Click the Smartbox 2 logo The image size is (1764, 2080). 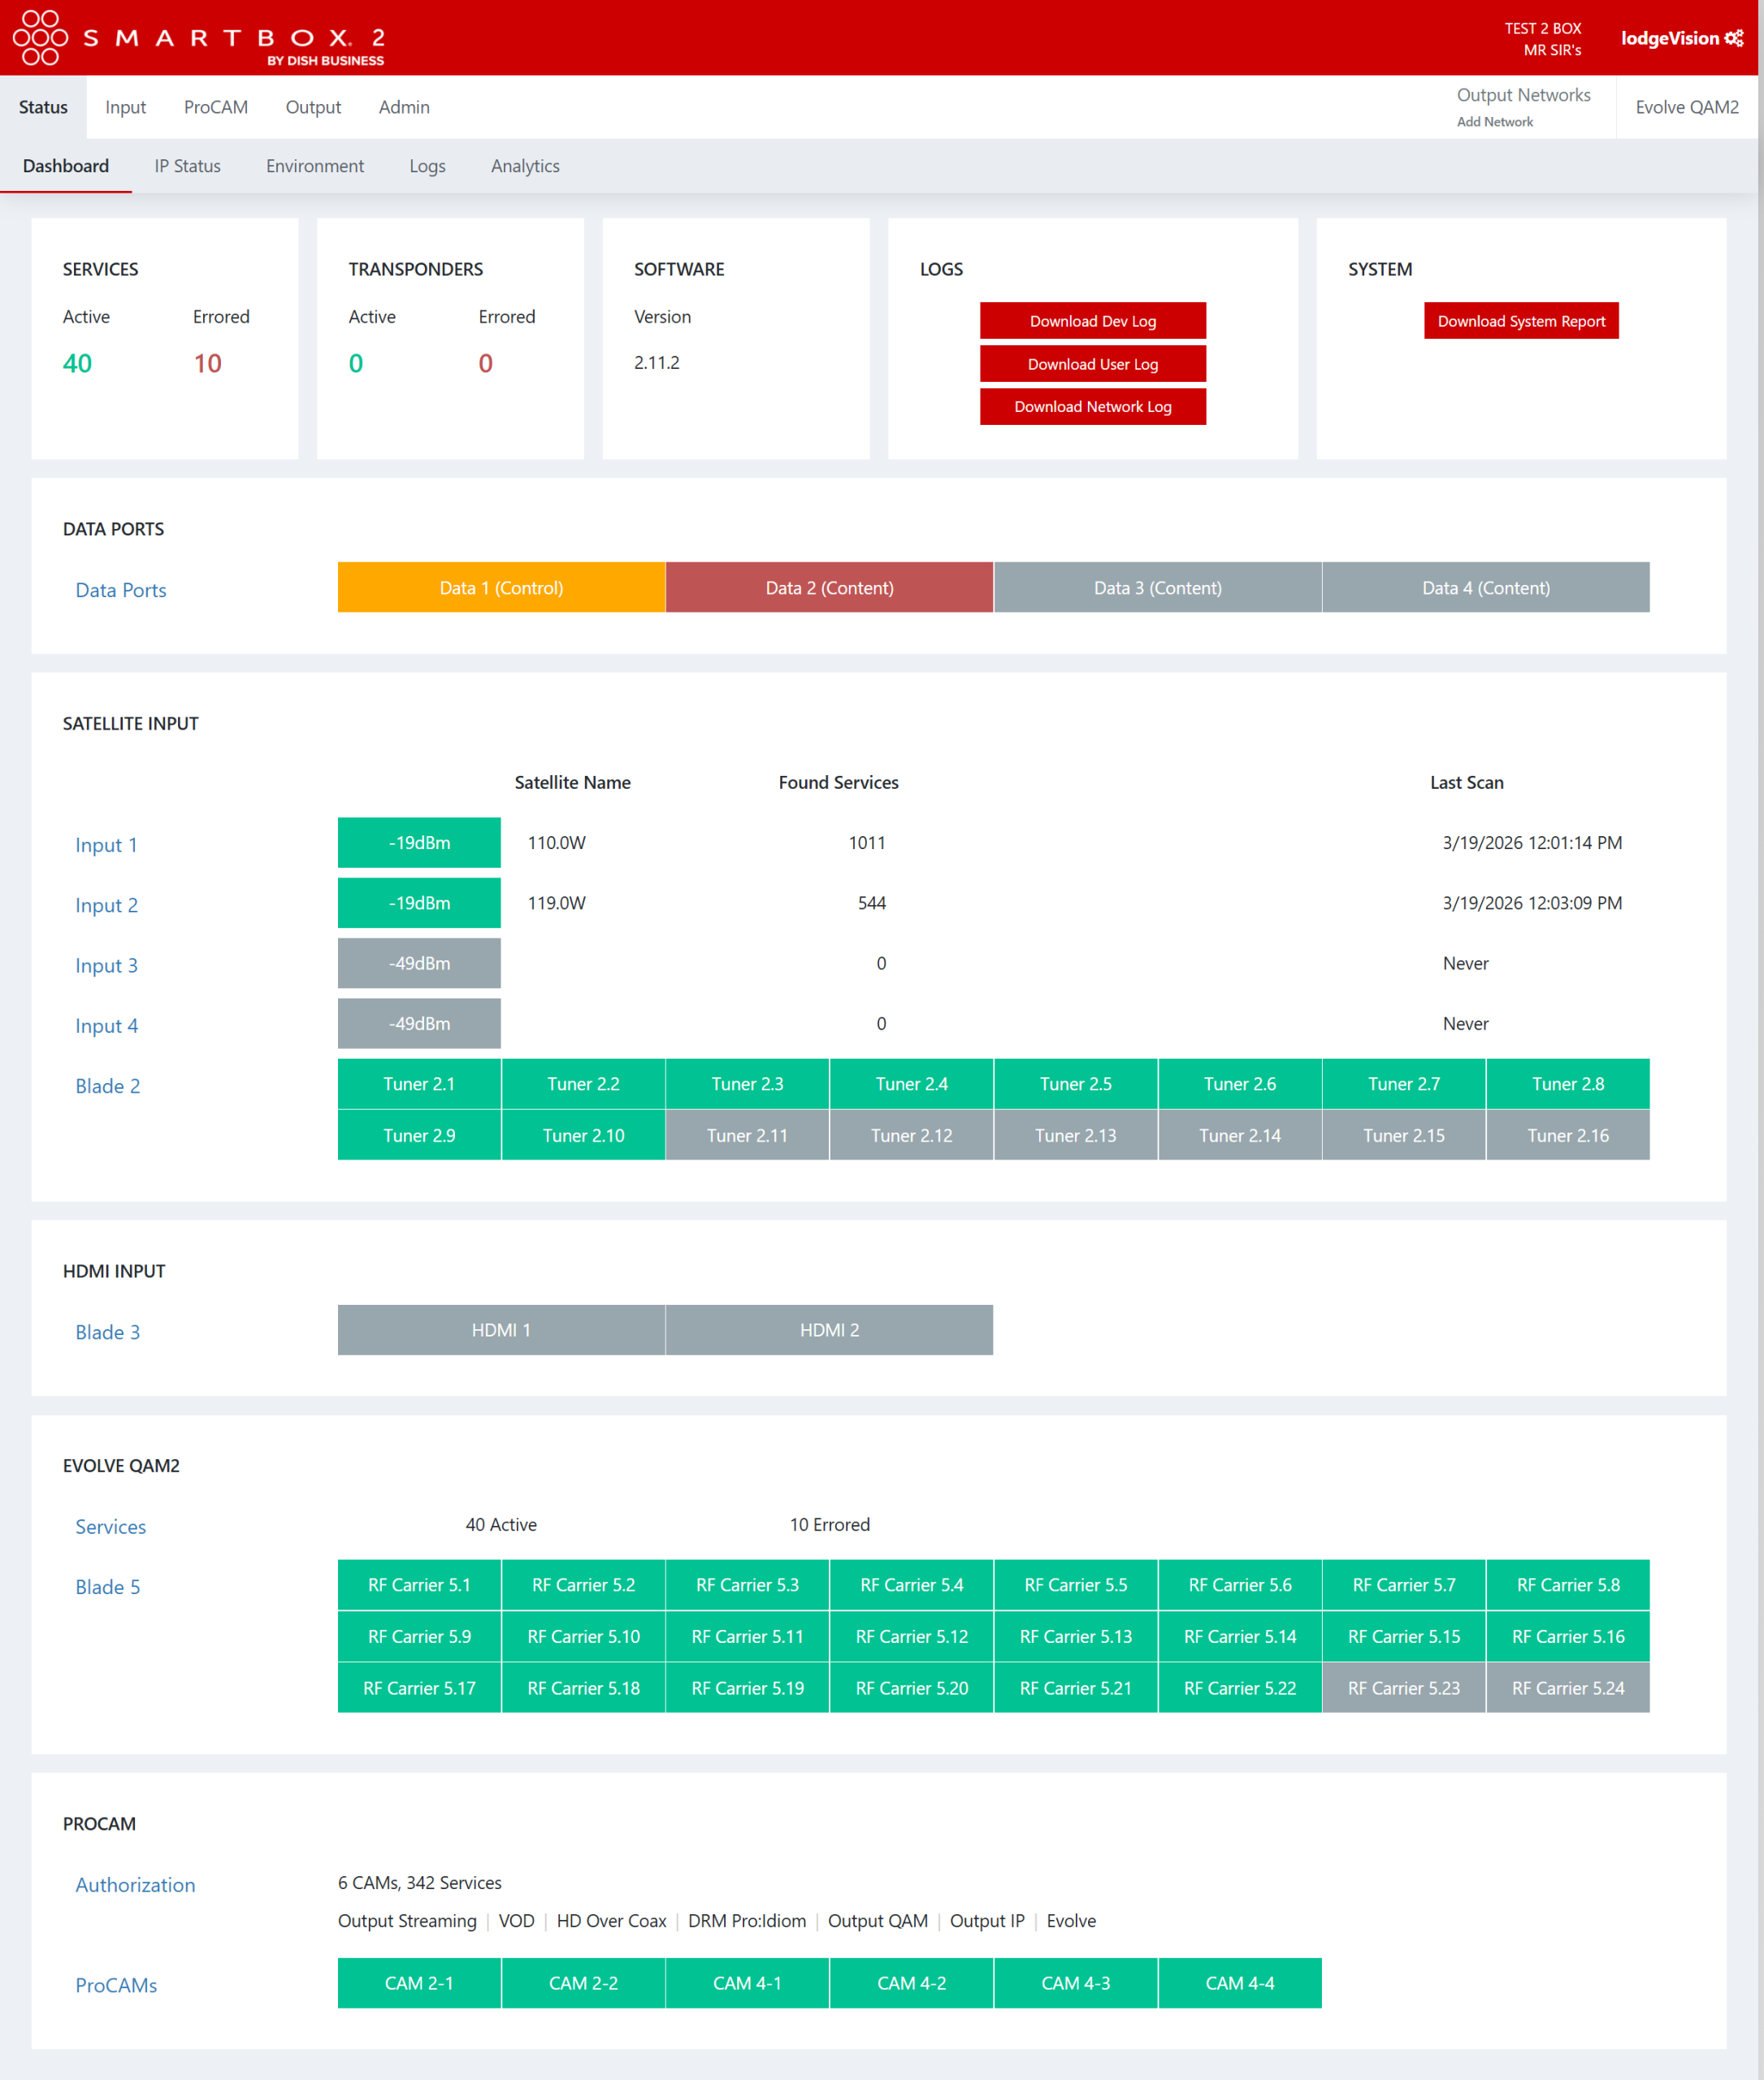pyautogui.click(x=200, y=38)
